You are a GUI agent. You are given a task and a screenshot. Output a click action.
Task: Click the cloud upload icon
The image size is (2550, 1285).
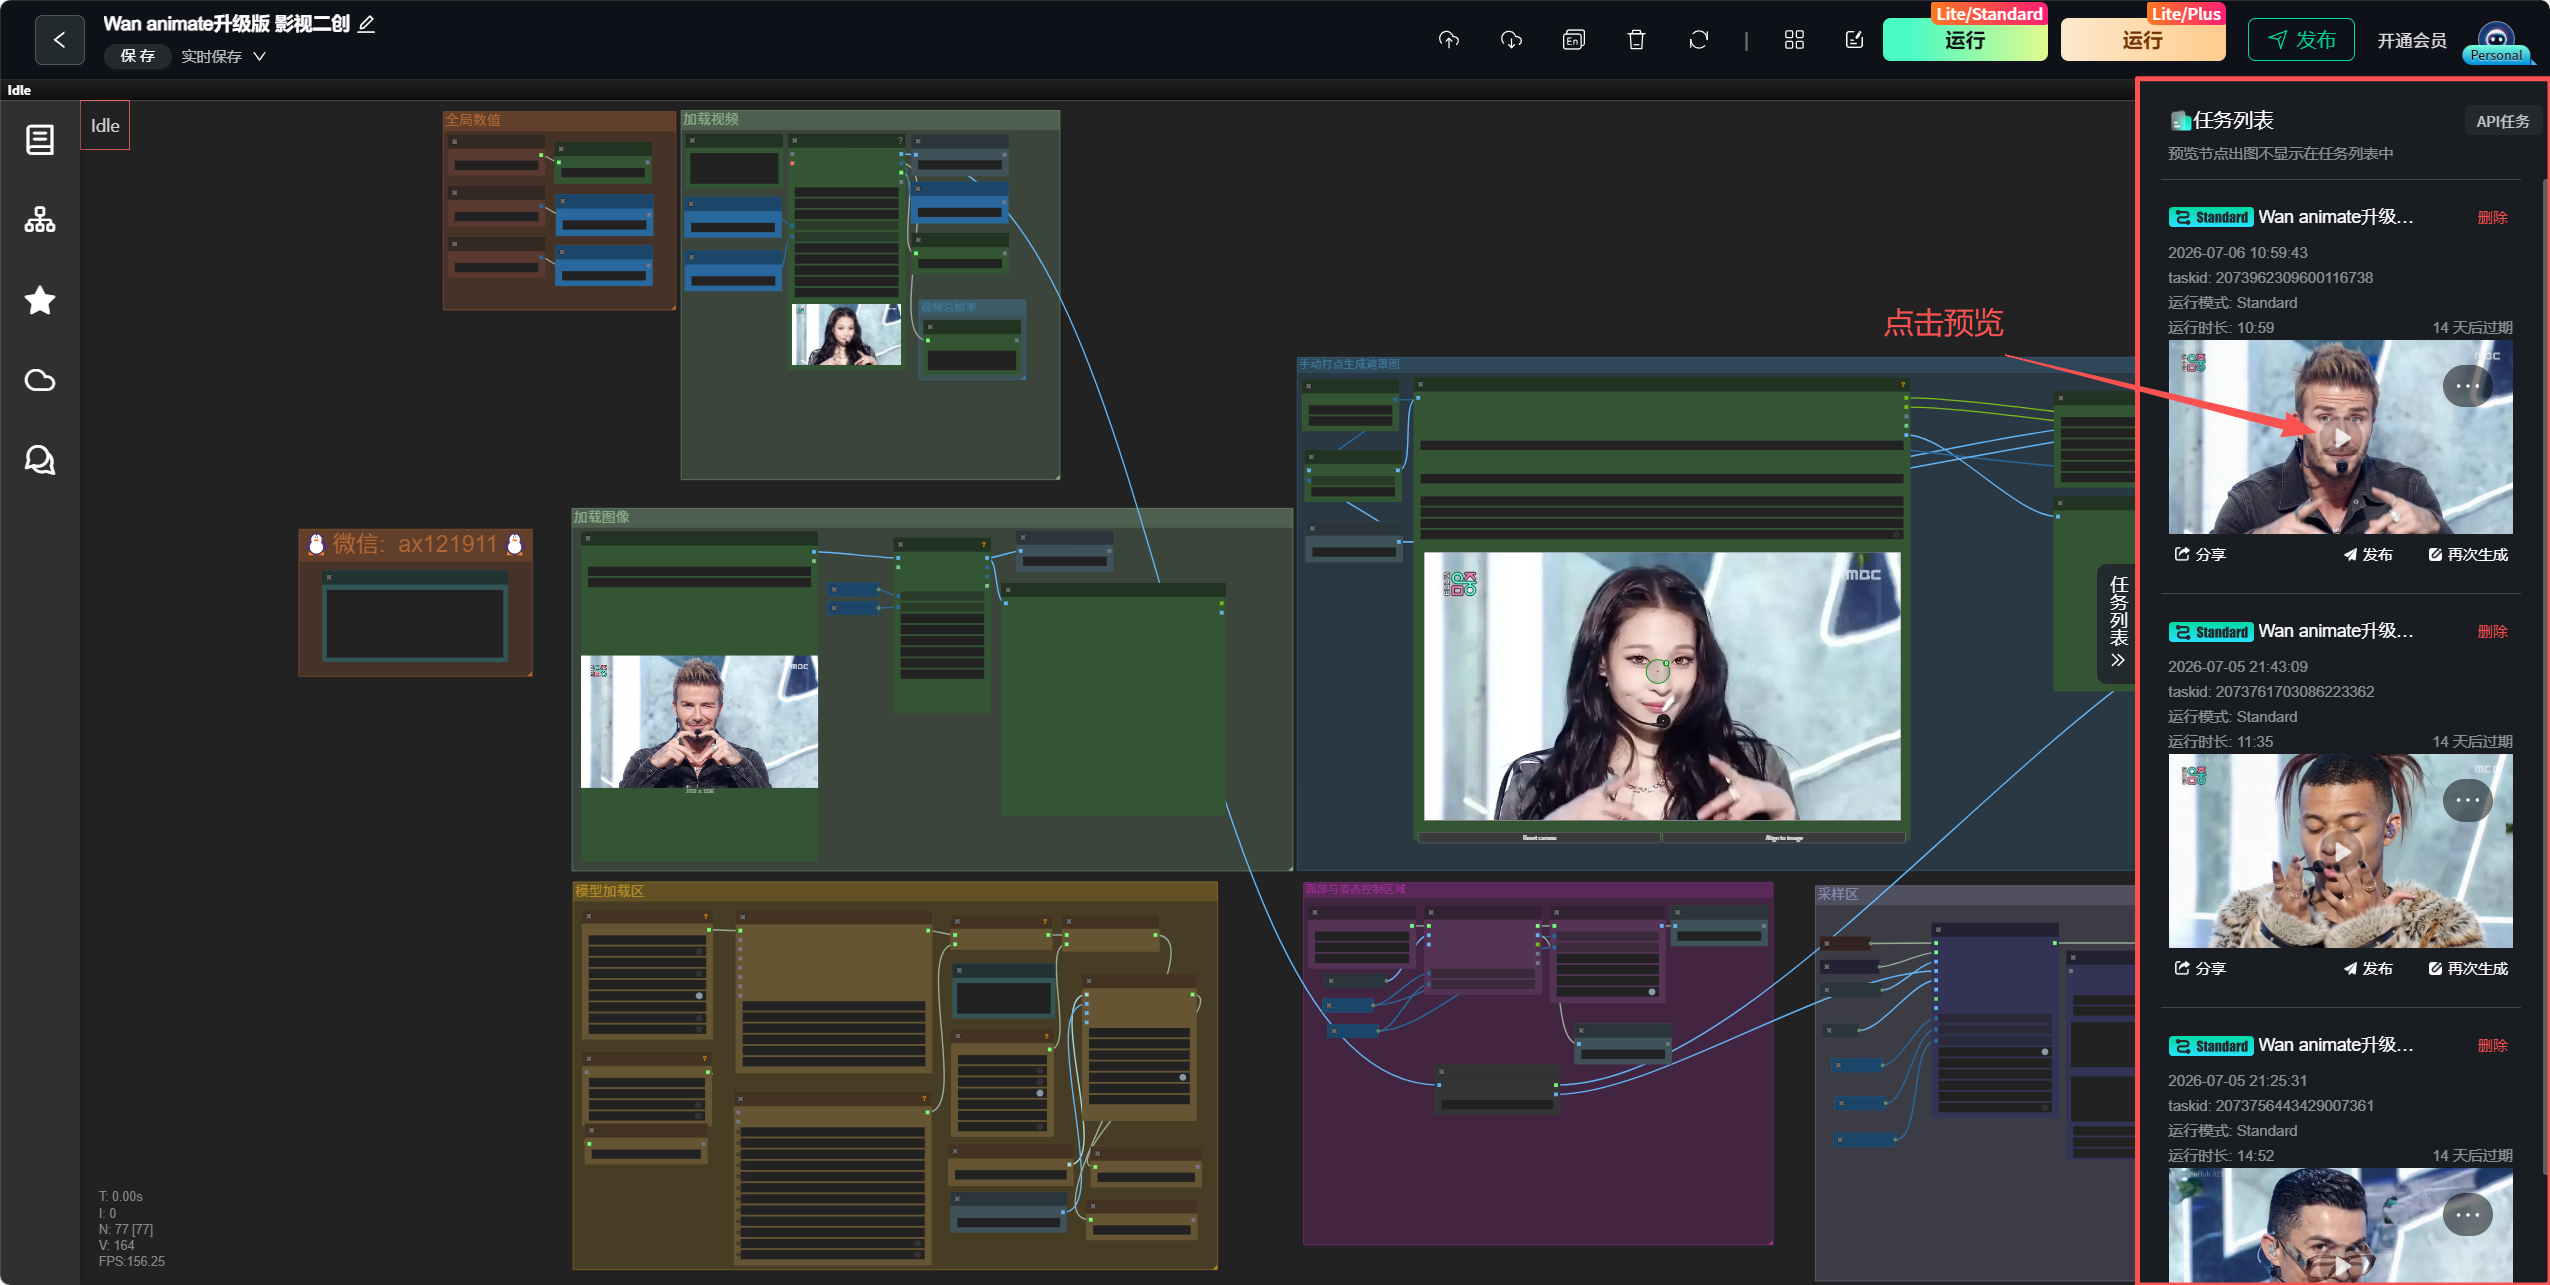[x=1449, y=40]
